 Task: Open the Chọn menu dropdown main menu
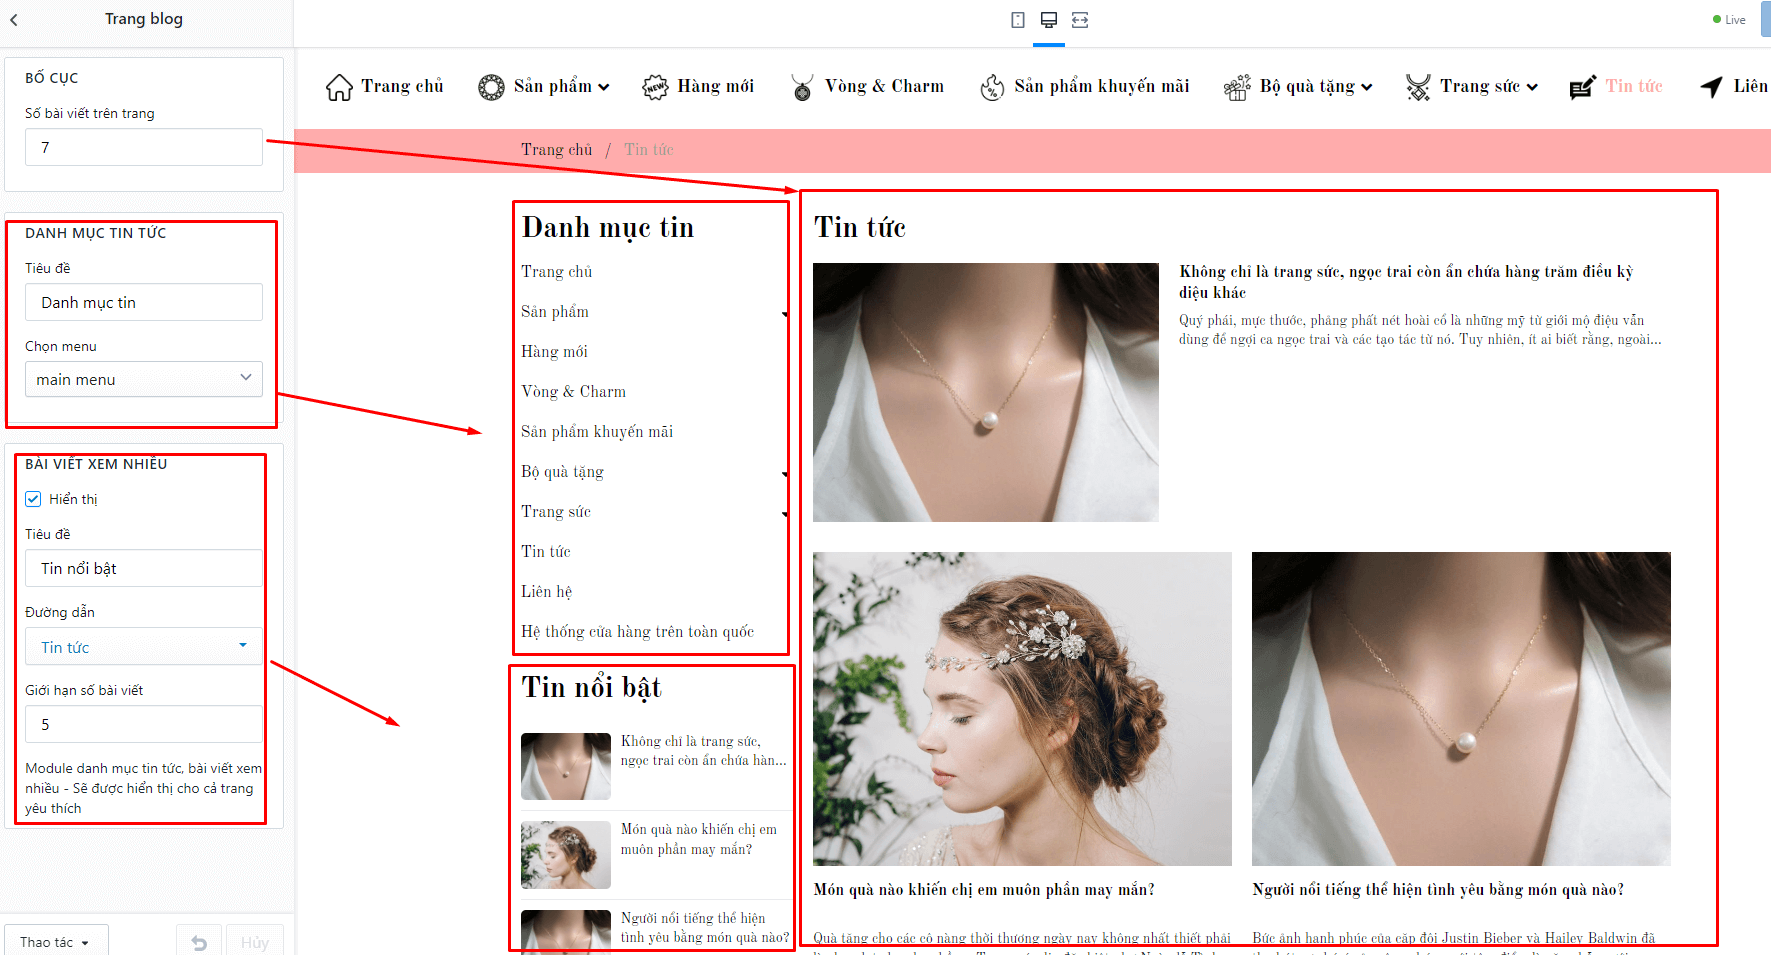144,379
